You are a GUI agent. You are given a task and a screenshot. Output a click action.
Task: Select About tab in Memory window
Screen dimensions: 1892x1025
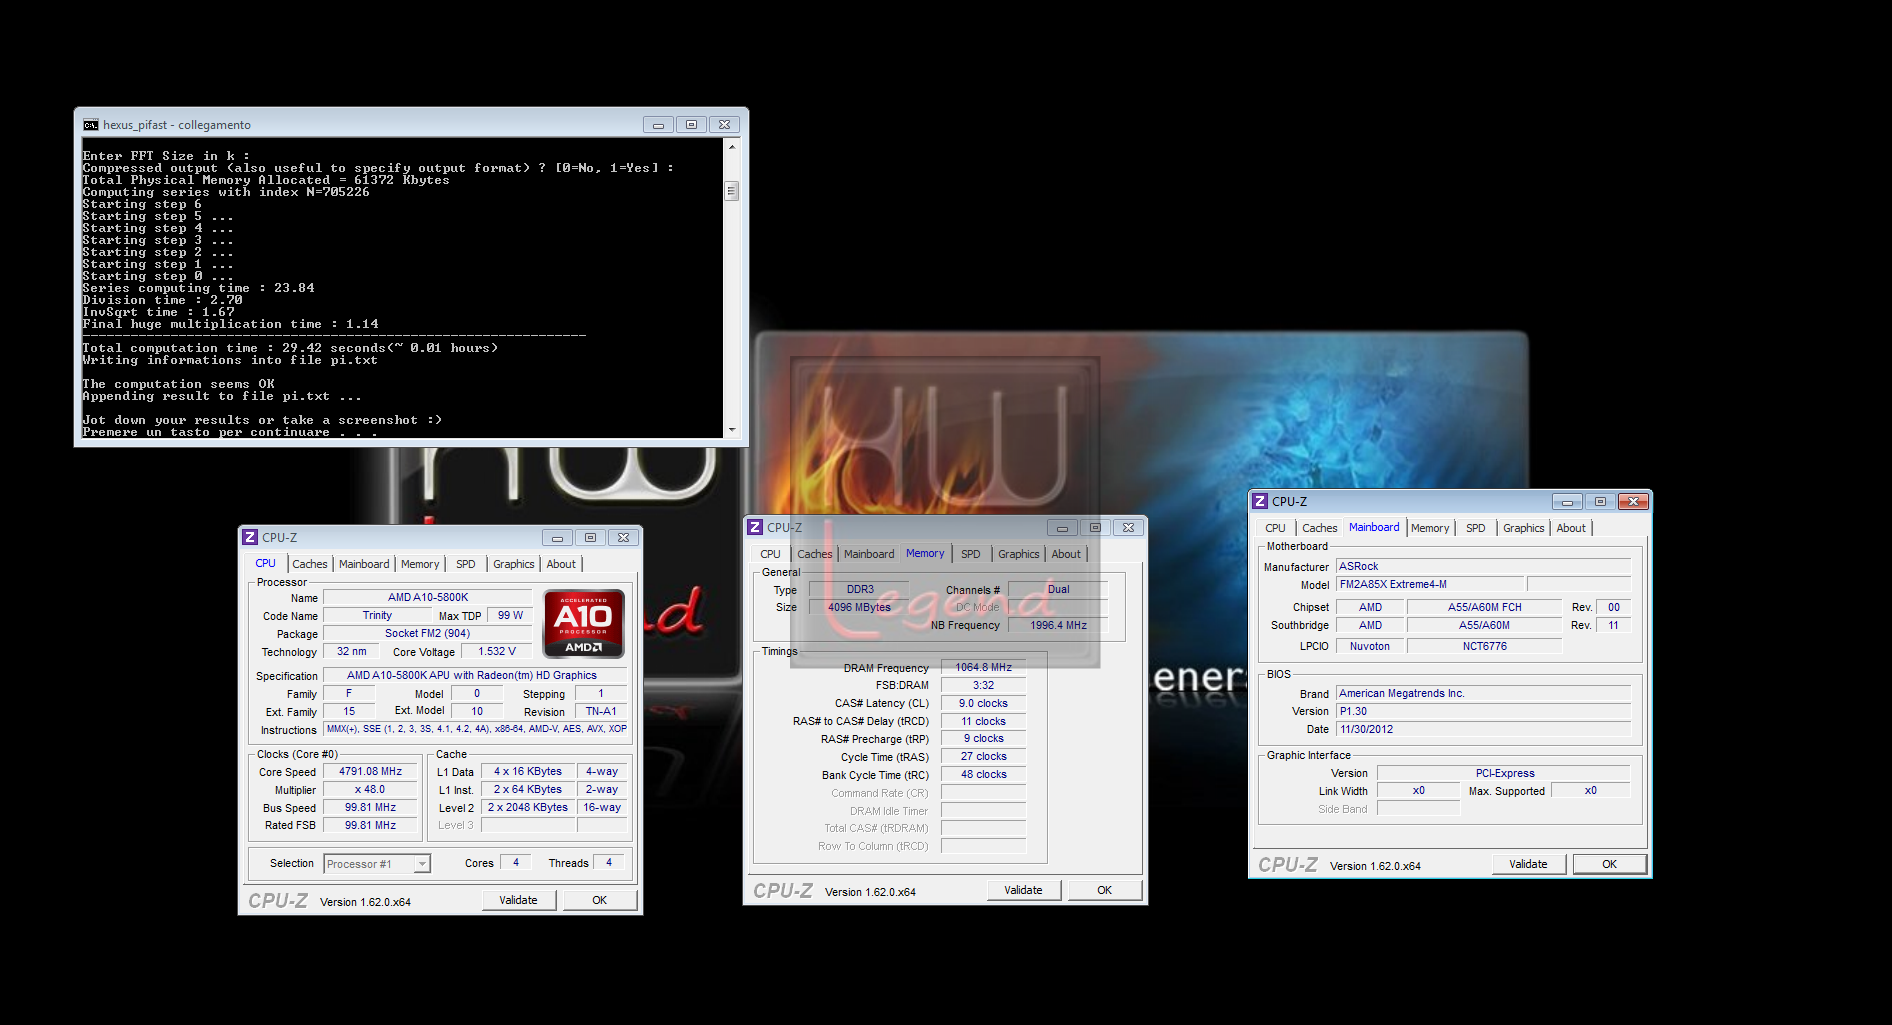click(x=1066, y=554)
